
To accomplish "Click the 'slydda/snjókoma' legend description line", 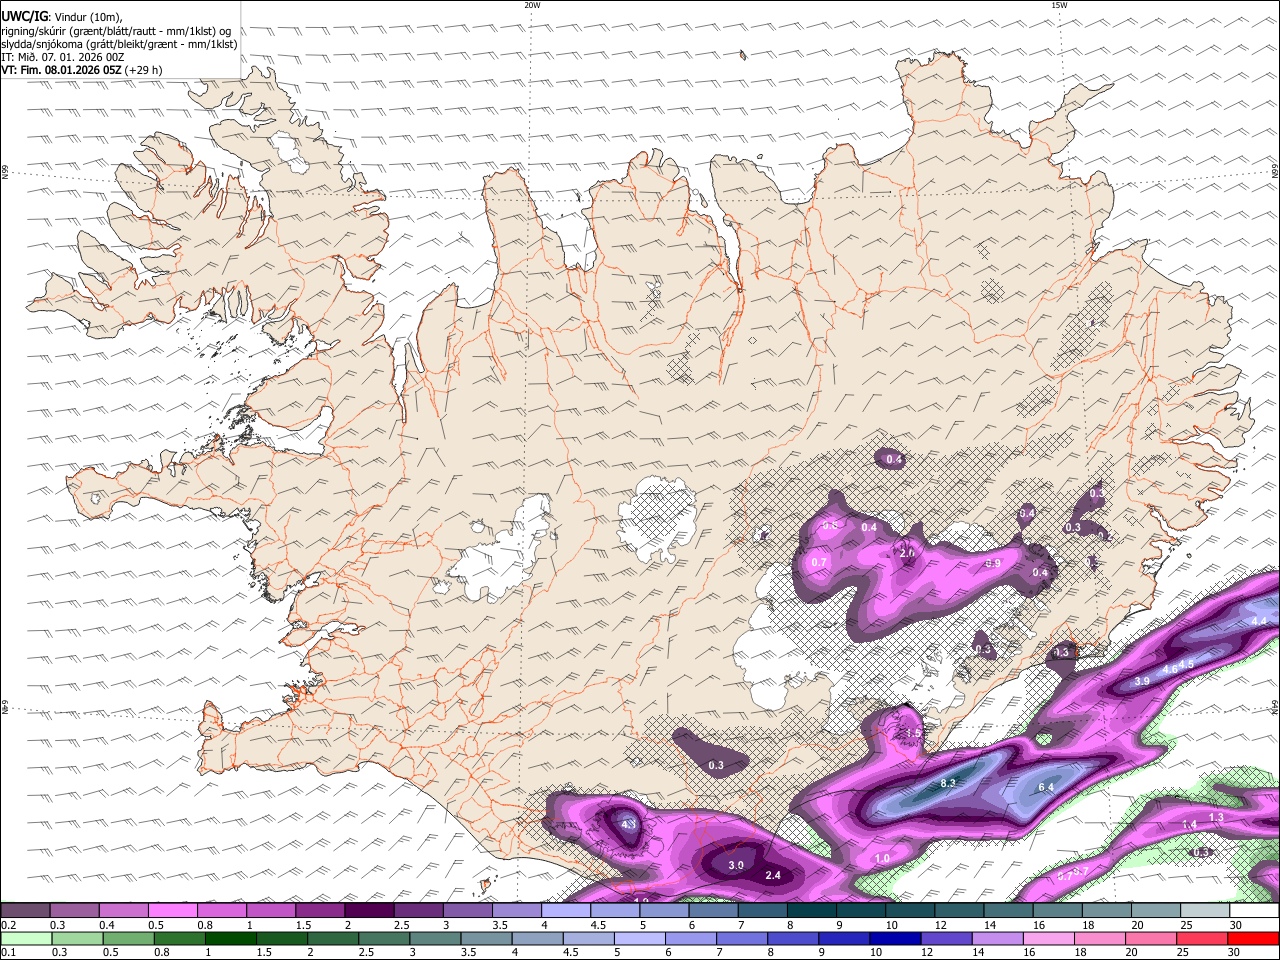I will [119, 44].
